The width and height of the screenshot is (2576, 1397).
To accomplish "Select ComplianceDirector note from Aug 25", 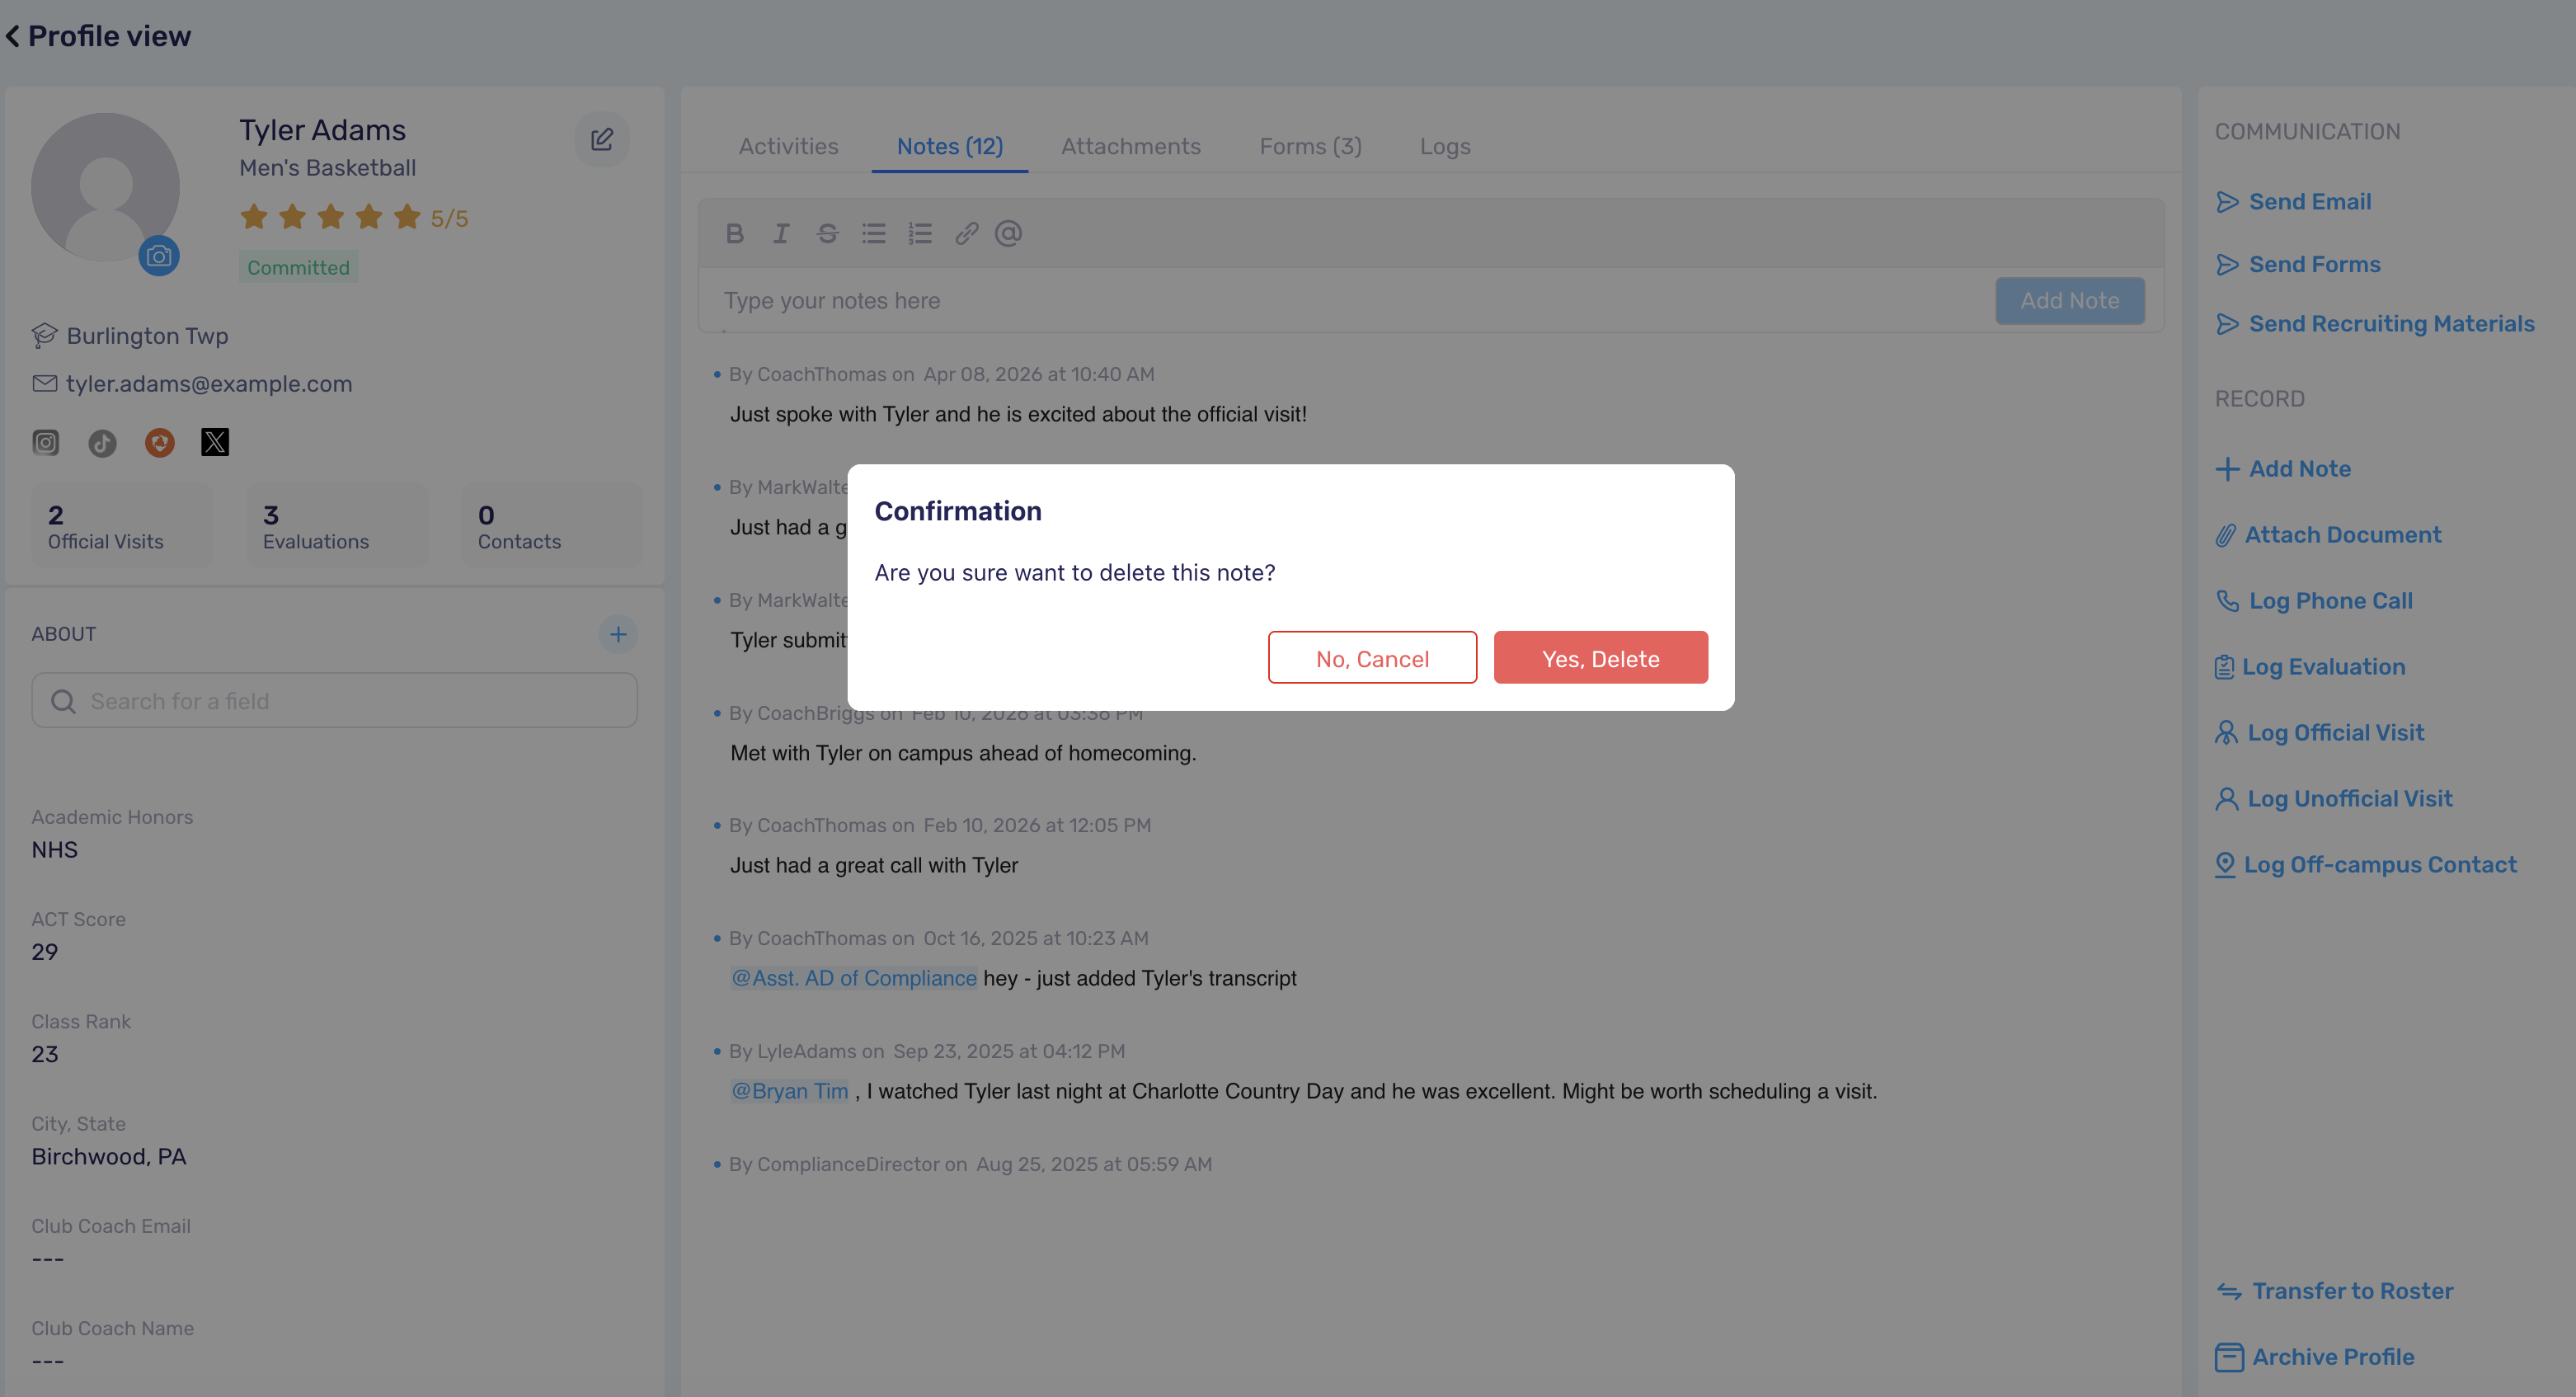I will pos(970,1164).
